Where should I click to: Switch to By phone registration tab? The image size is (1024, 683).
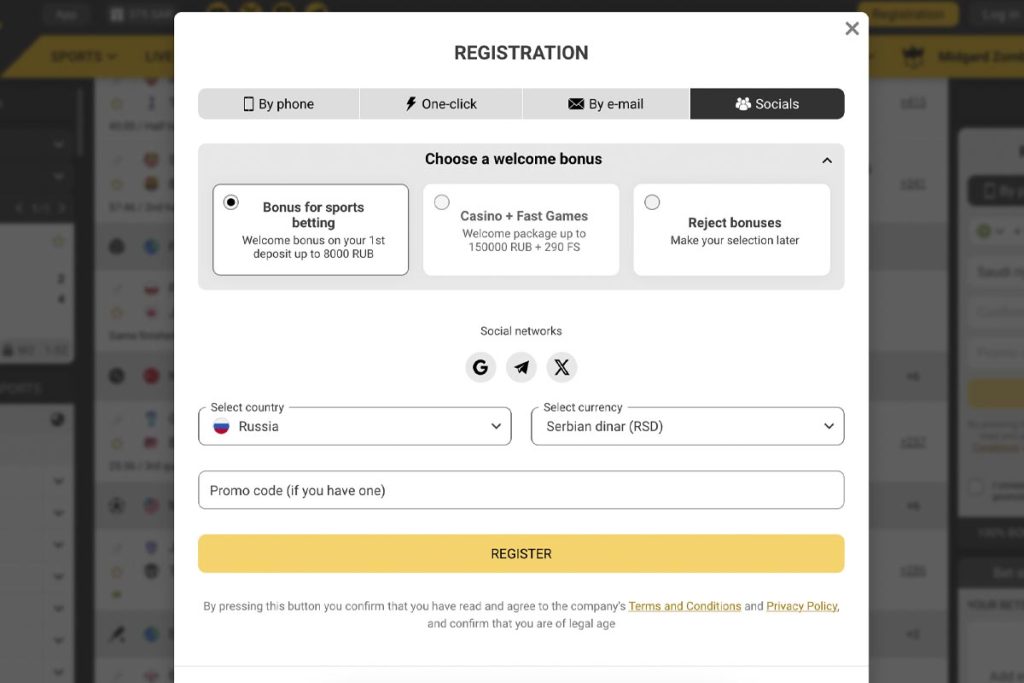tap(278, 104)
